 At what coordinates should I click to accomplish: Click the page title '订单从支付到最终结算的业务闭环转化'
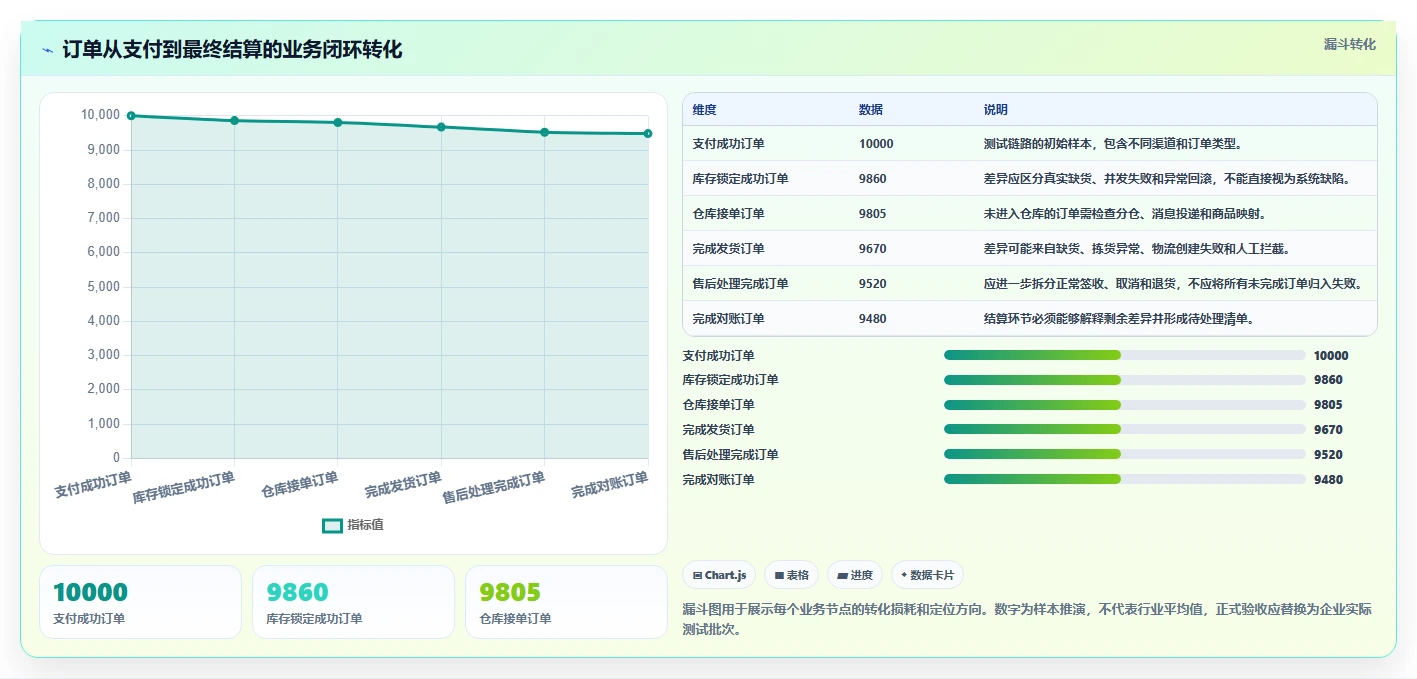pyautogui.click(x=232, y=50)
